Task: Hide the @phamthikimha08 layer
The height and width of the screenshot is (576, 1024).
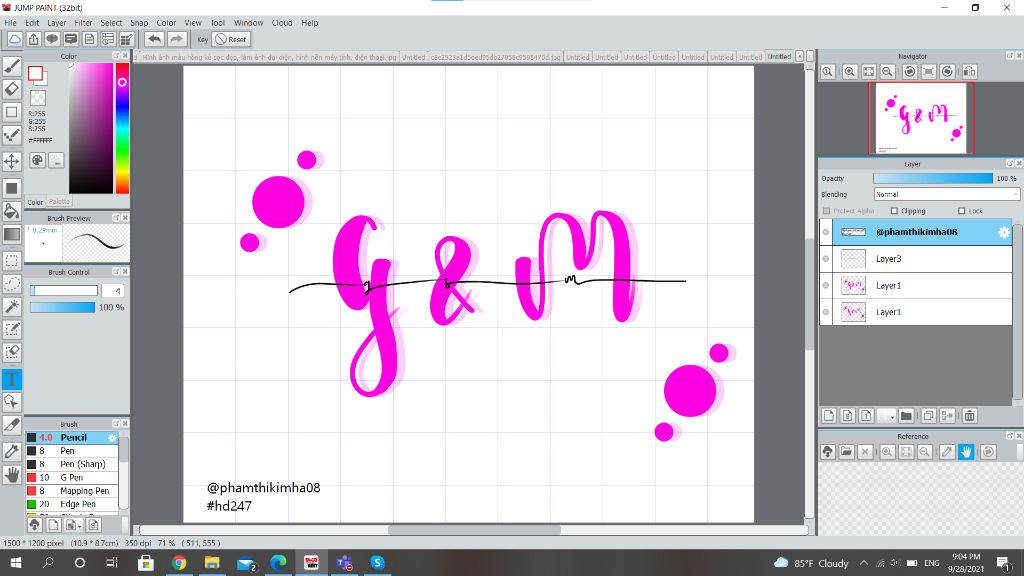Action: (826, 232)
